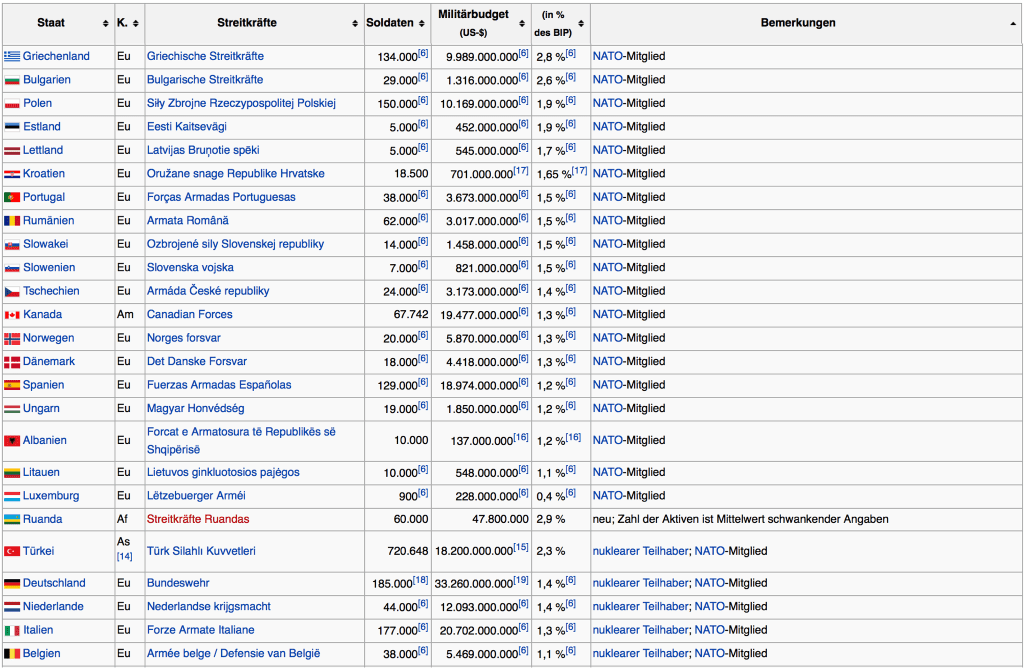The height and width of the screenshot is (671, 1024).
Task: Sort by percent of BIP column
Action: point(582,23)
